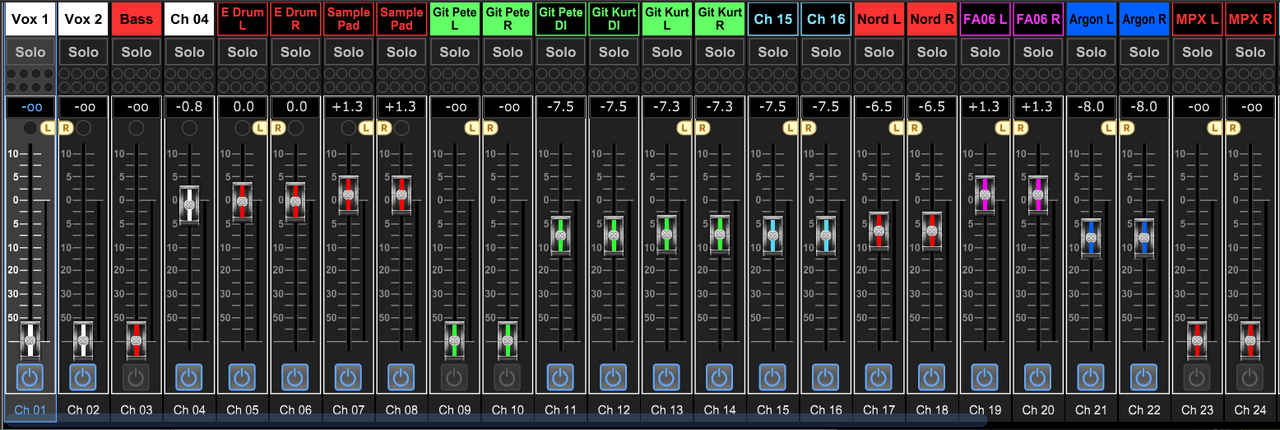Toggle Solo on the Vox 1 channel
Screen dimensions: 1280x430
coord(30,52)
